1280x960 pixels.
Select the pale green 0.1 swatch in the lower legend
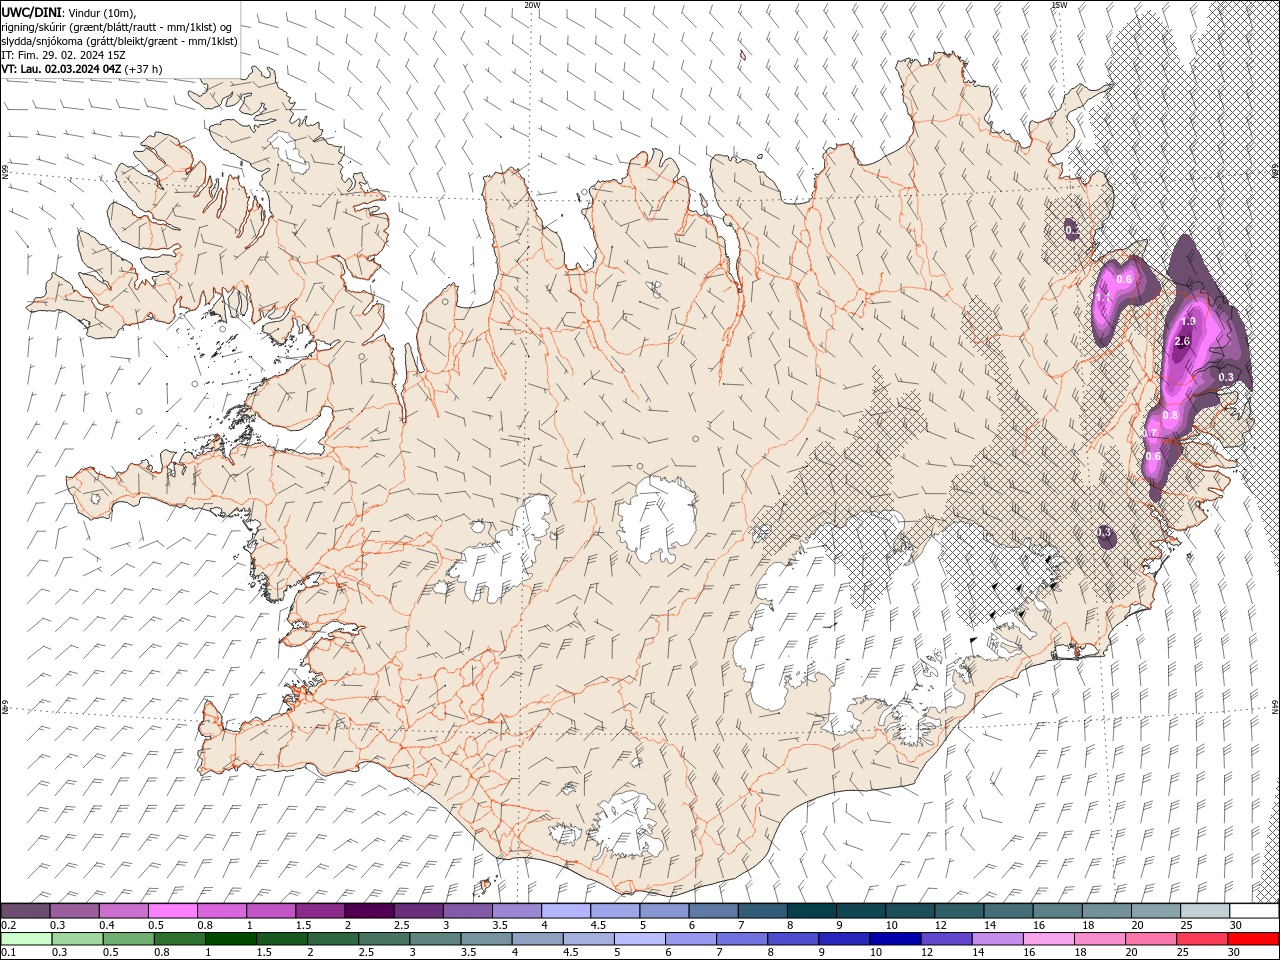pos(26,939)
